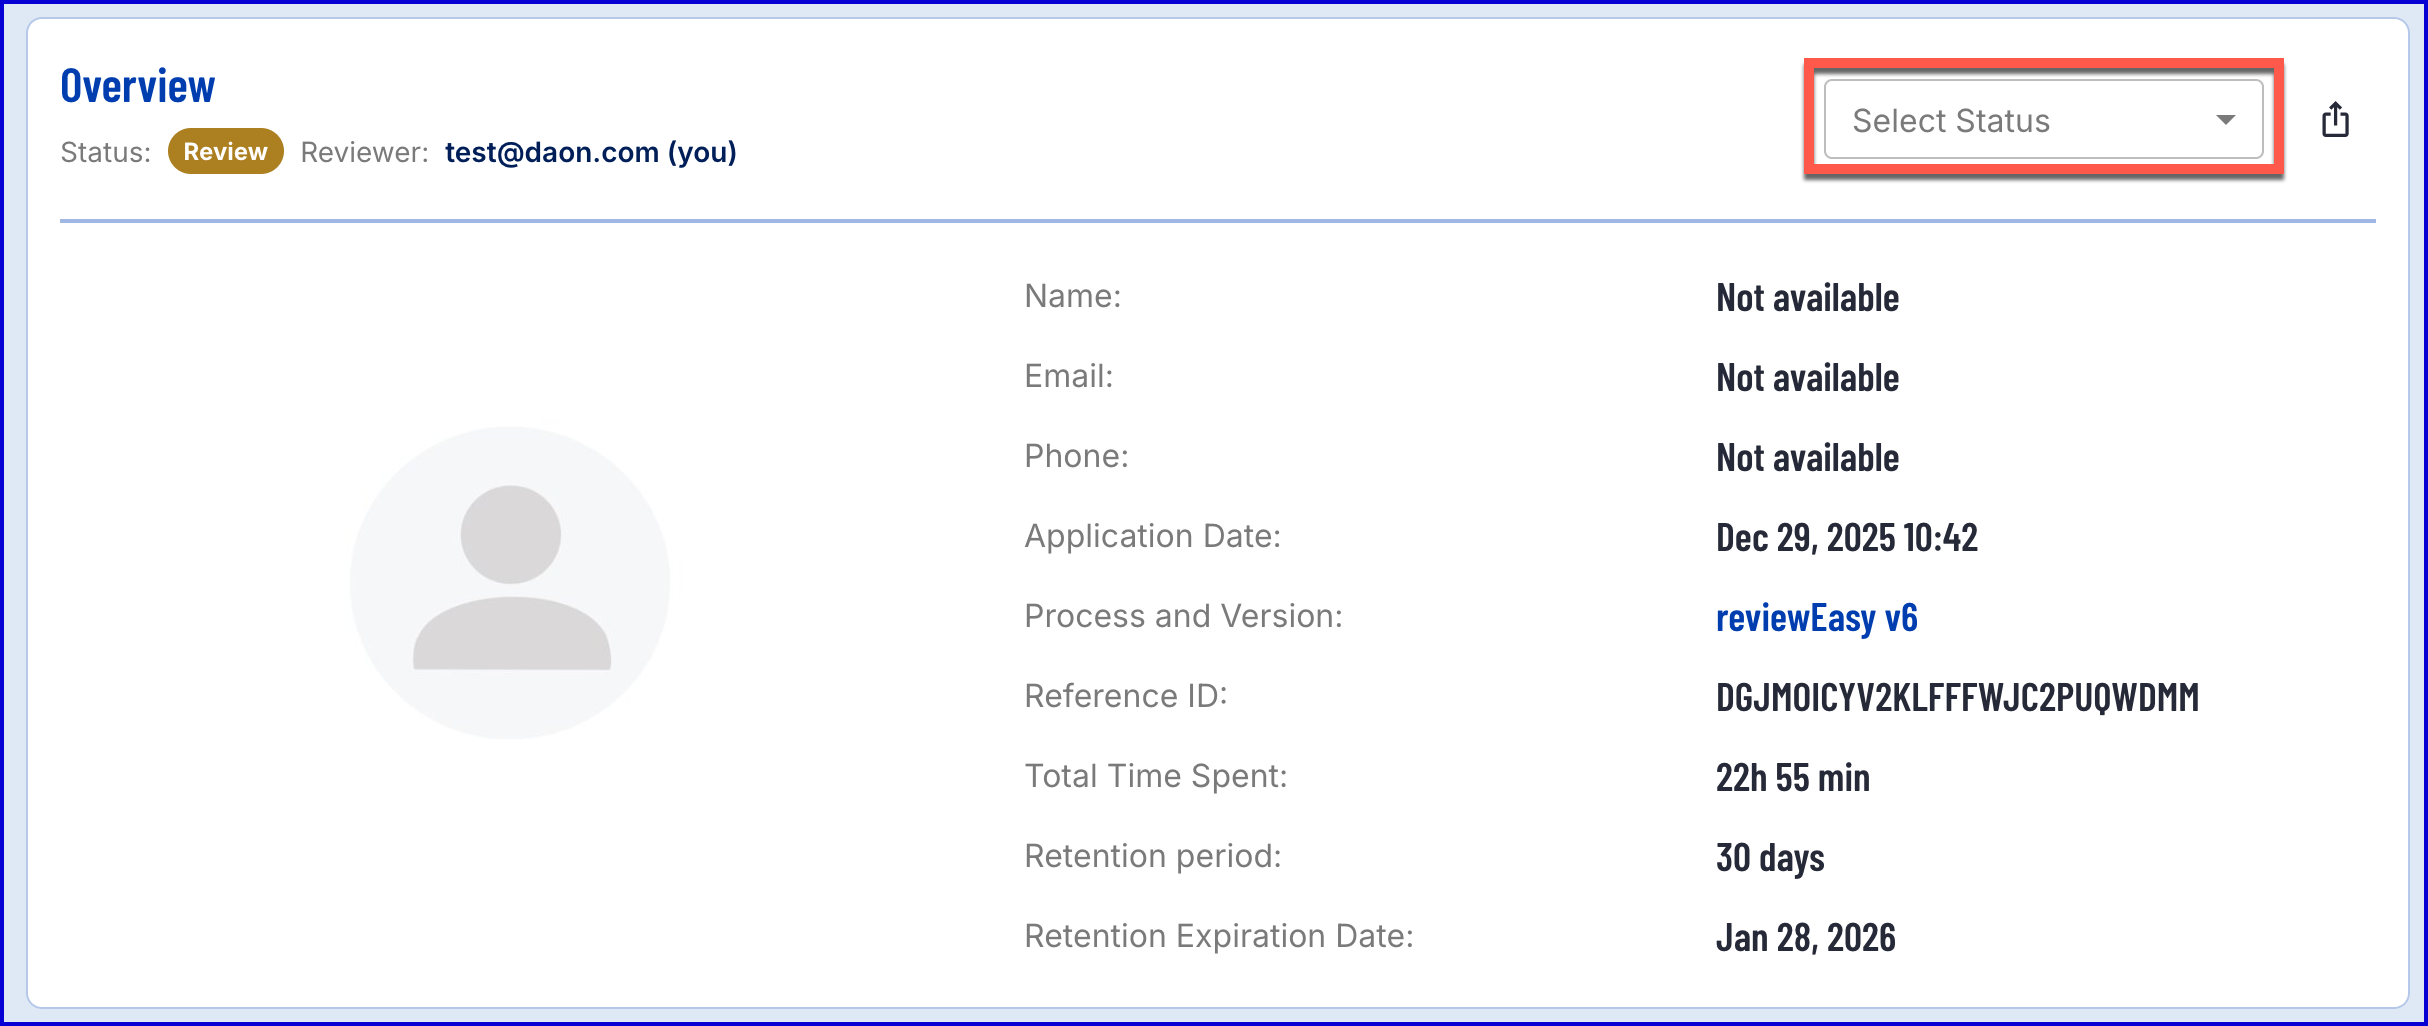2428x1026 pixels.
Task: Select the Reference ID value DGJMOICYV2KLFFFWJC2PUQWDMM
Action: pyautogui.click(x=1957, y=697)
